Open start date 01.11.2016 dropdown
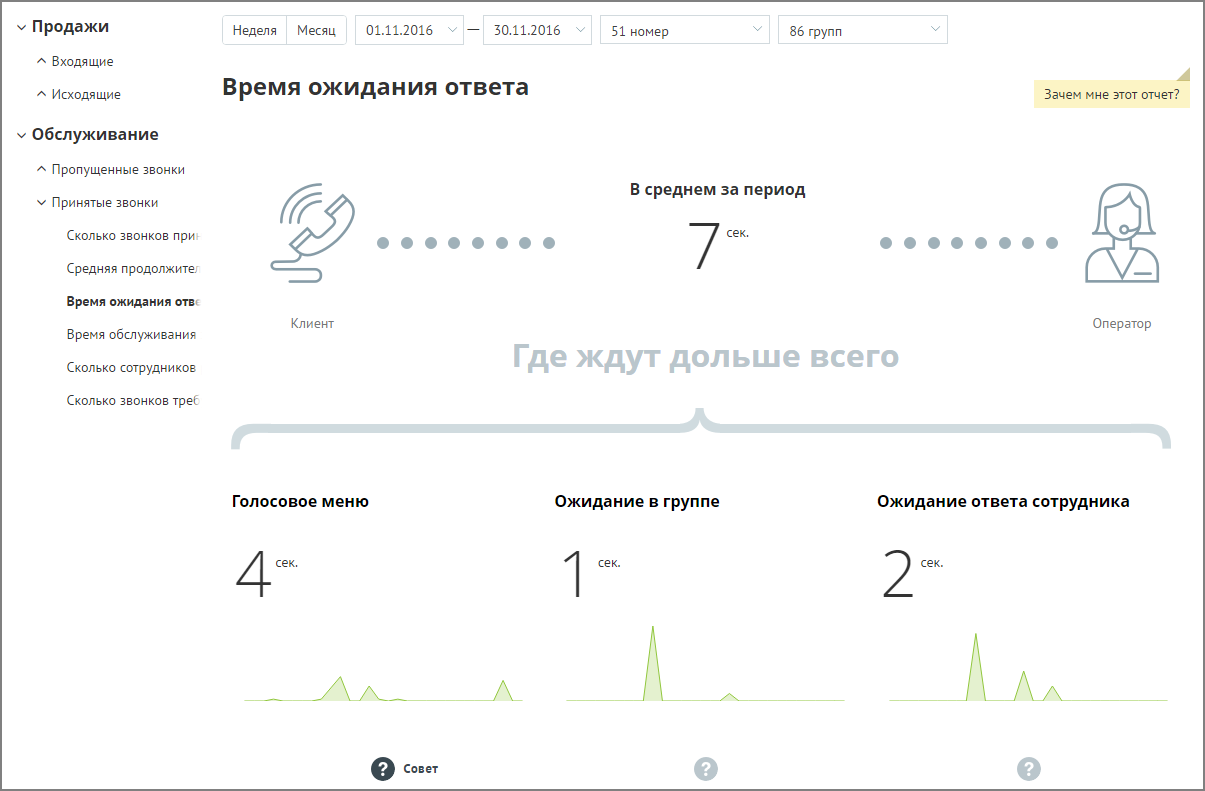Viewport: 1205px width, 791px height. coord(410,30)
